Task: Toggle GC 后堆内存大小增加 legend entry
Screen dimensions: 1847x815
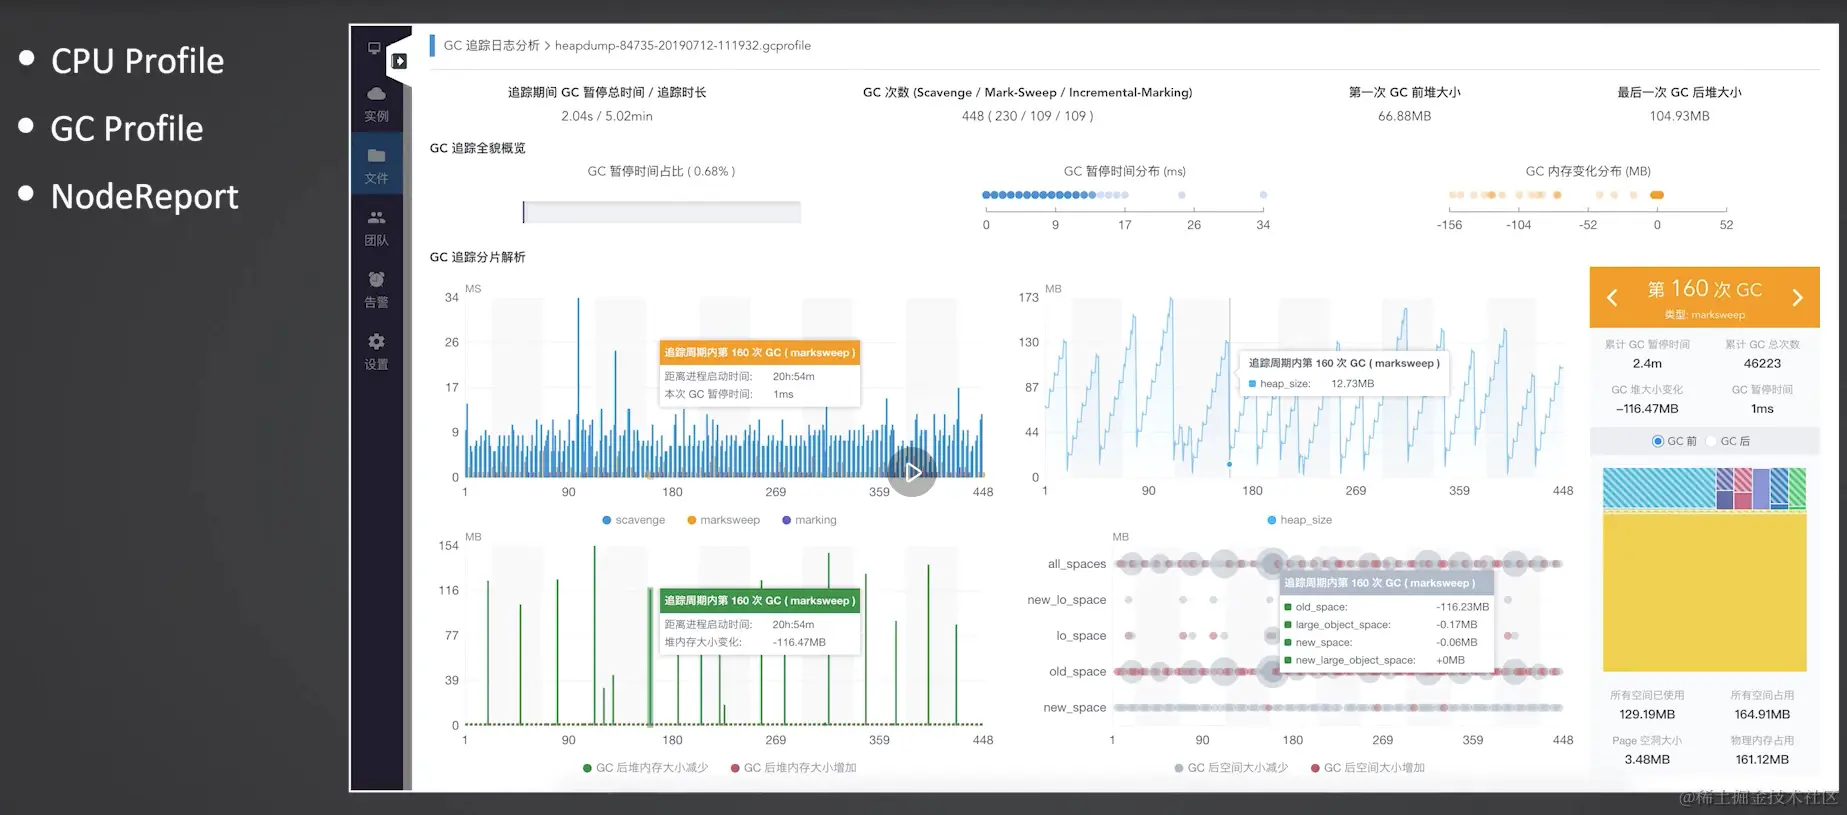Action: click(793, 768)
